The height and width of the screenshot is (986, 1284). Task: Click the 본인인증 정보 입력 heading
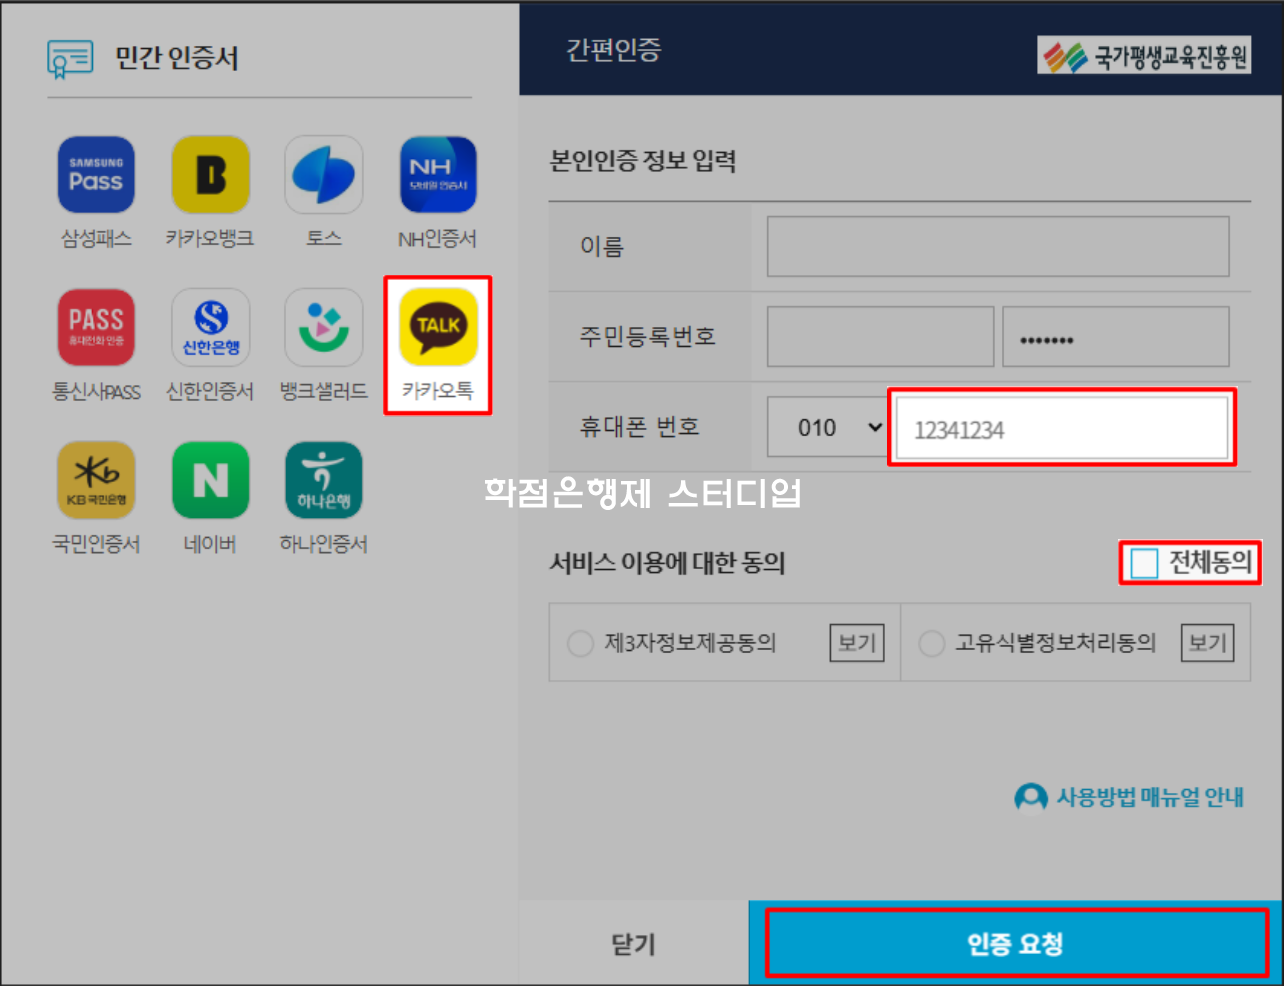click(643, 161)
